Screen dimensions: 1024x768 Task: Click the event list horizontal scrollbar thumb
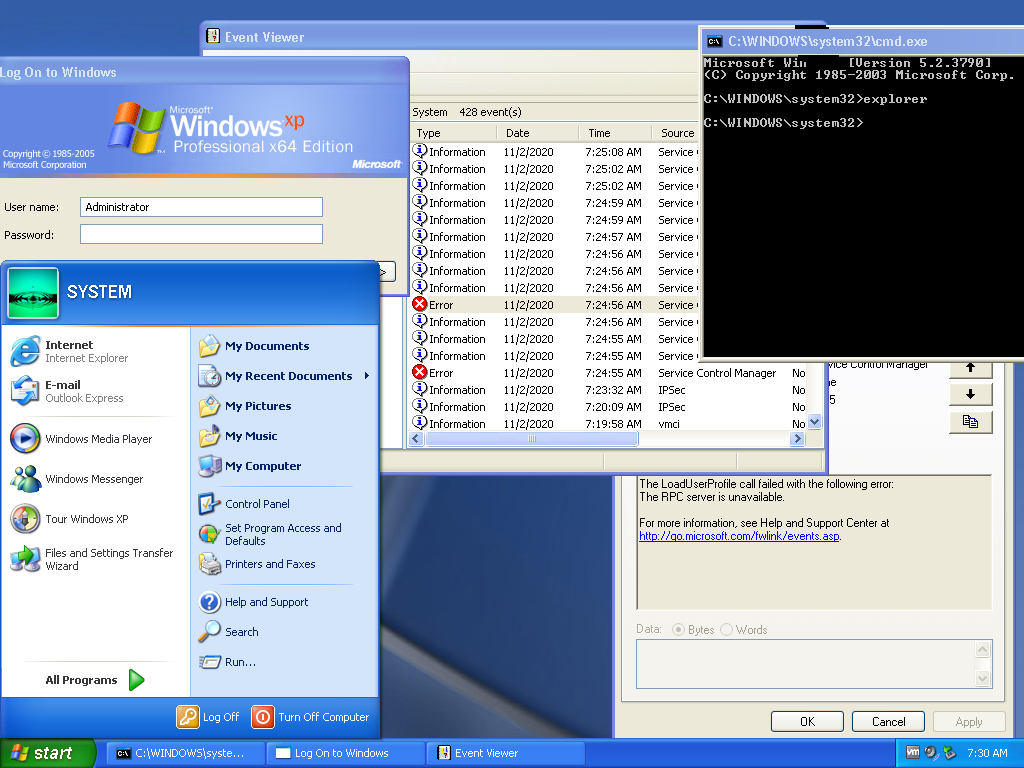(x=532, y=439)
